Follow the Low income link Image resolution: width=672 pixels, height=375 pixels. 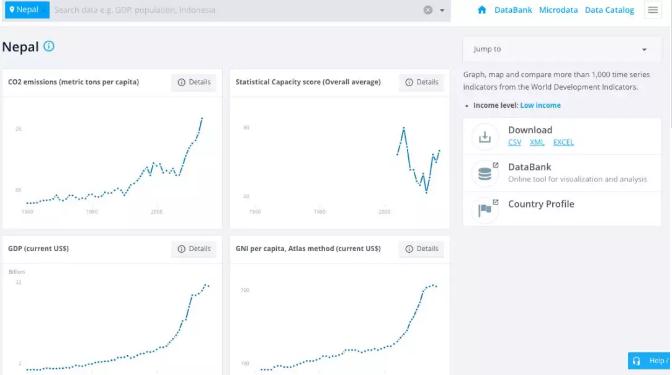tap(540, 105)
